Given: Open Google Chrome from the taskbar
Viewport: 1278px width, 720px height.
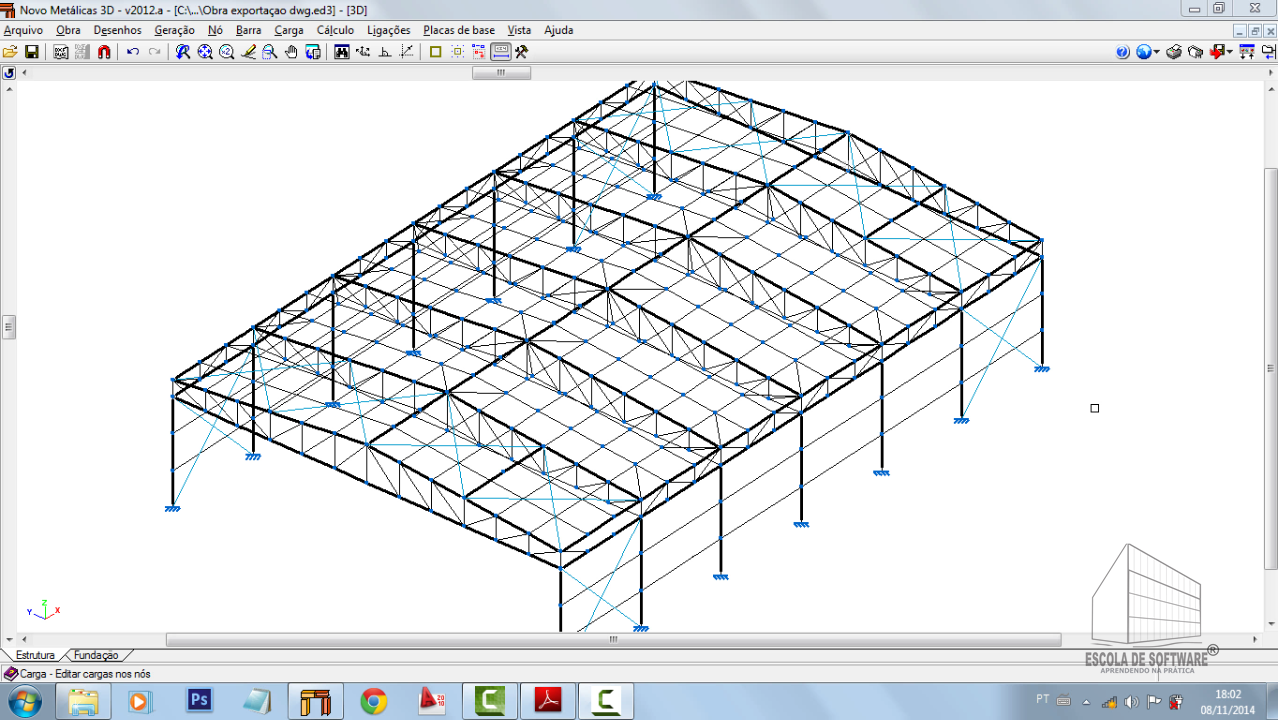Looking at the screenshot, I should click(x=374, y=701).
